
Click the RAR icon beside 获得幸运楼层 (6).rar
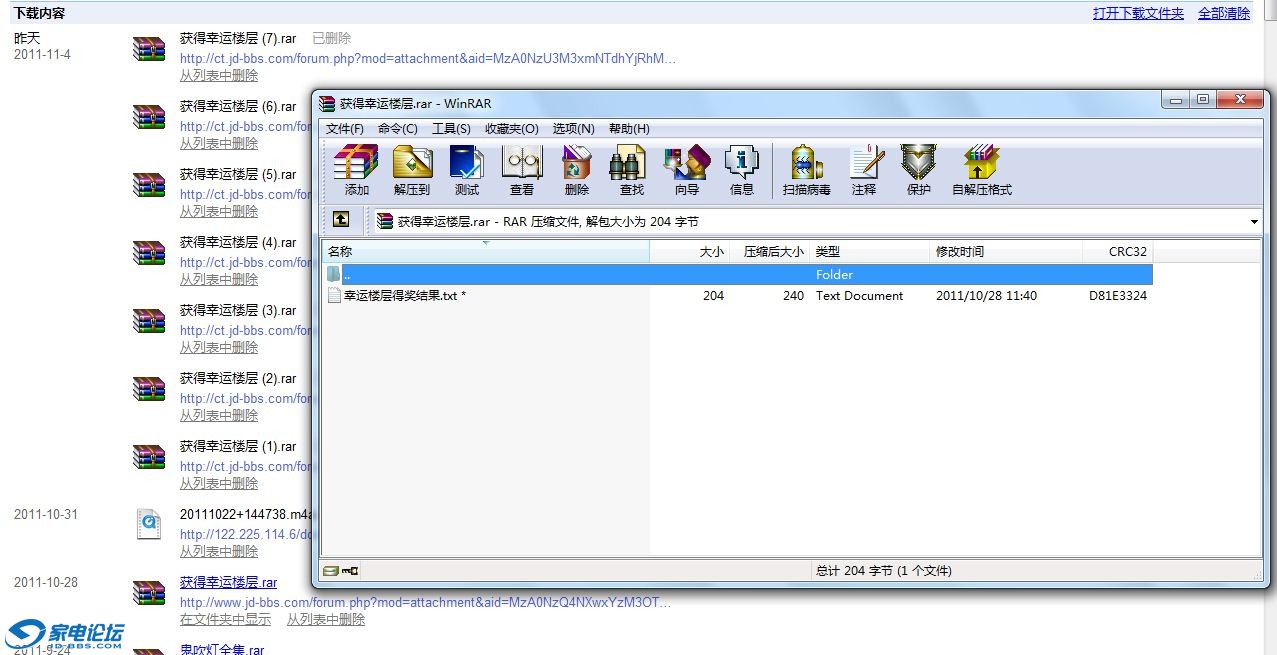click(x=149, y=116)
